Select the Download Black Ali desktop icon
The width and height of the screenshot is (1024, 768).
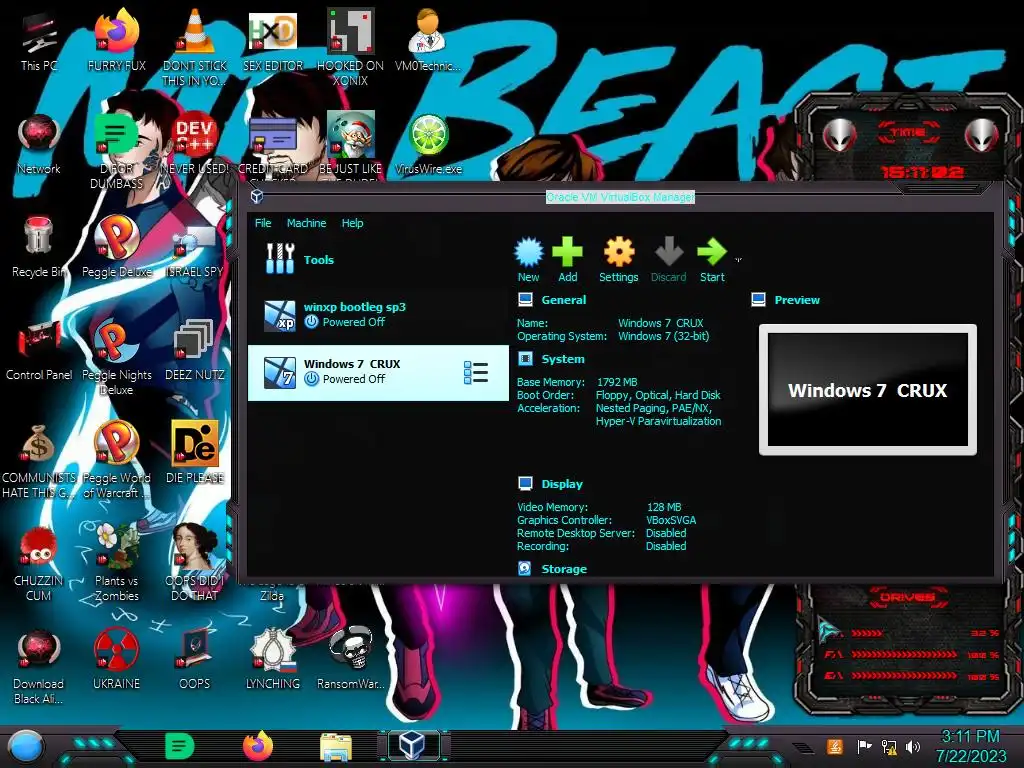tap(39, 667)
